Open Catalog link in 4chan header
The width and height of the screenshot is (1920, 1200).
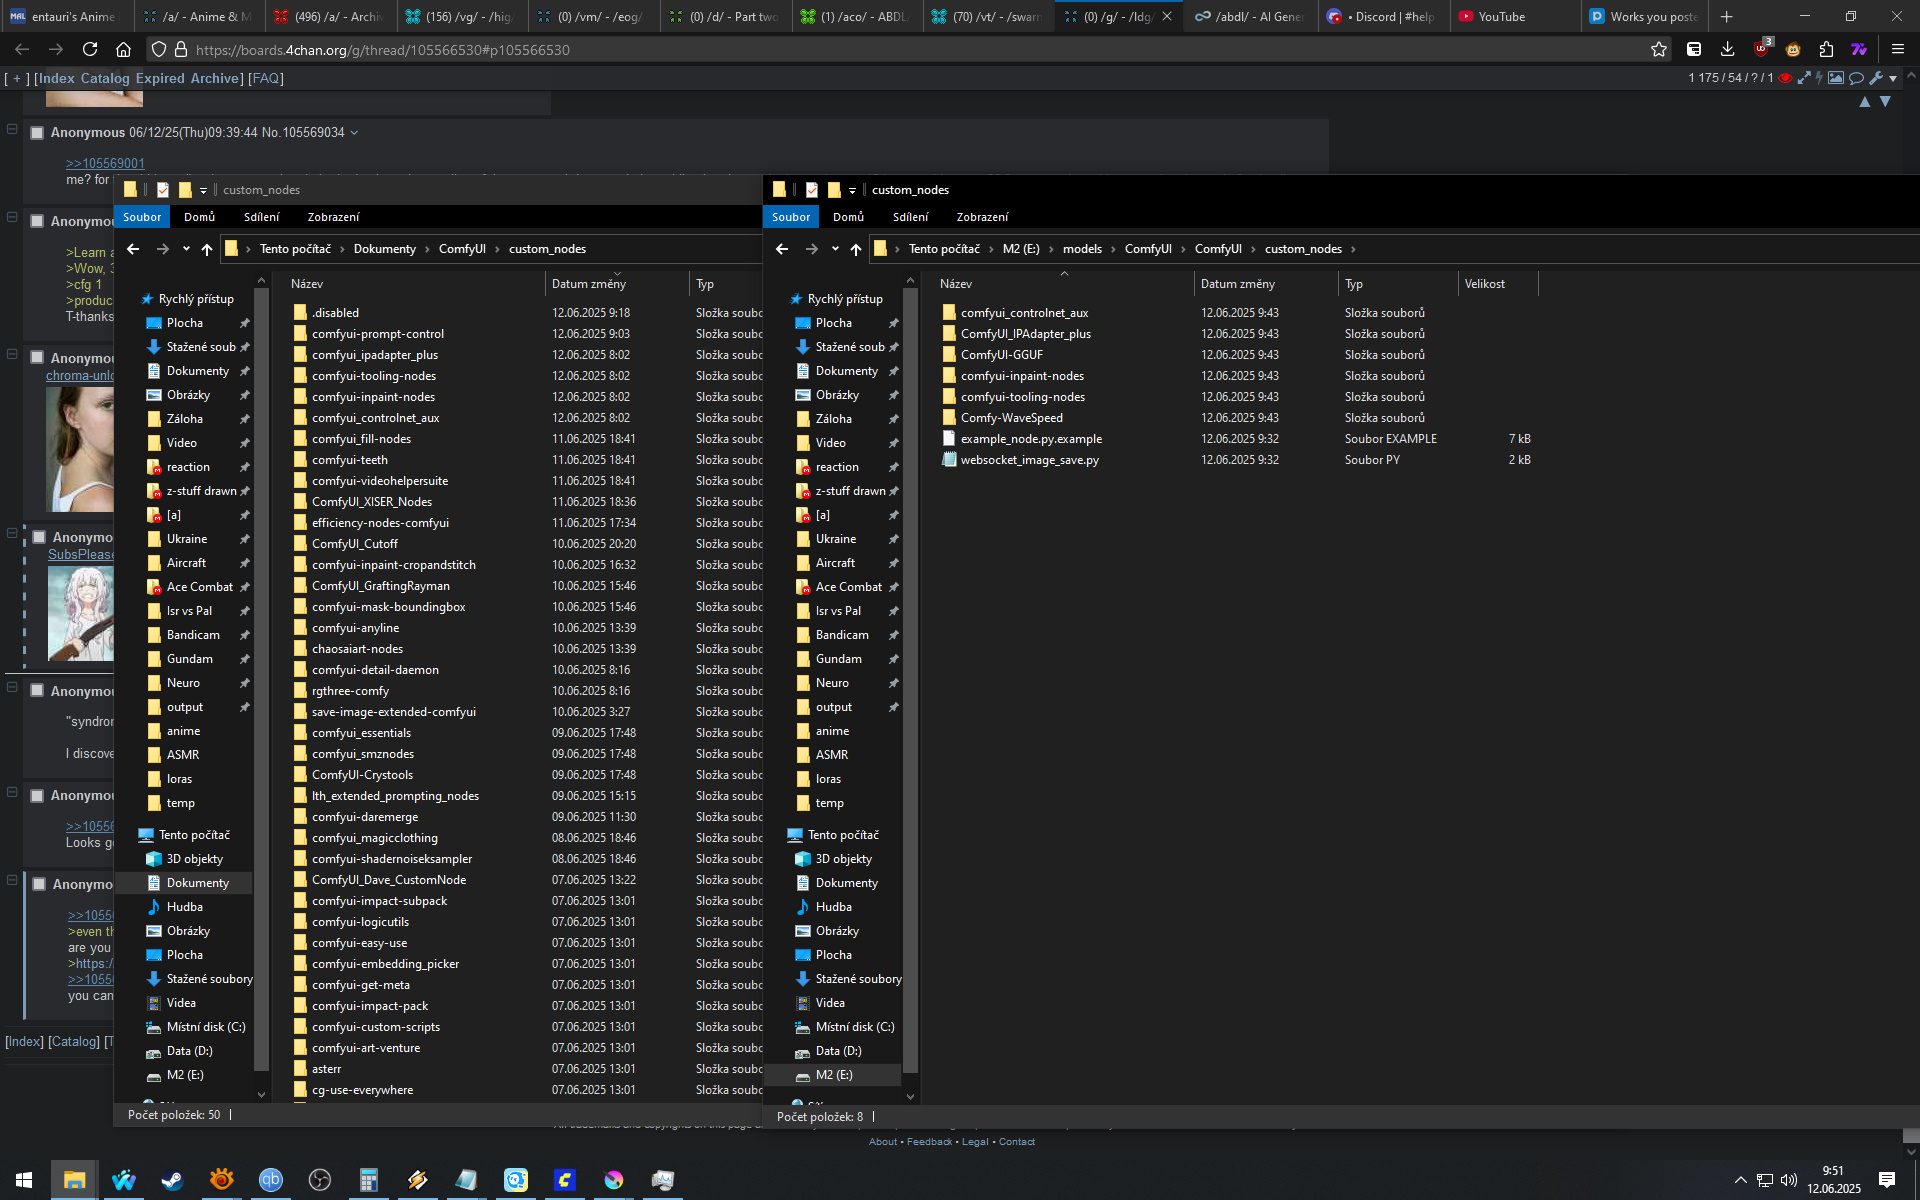[105, 78]
